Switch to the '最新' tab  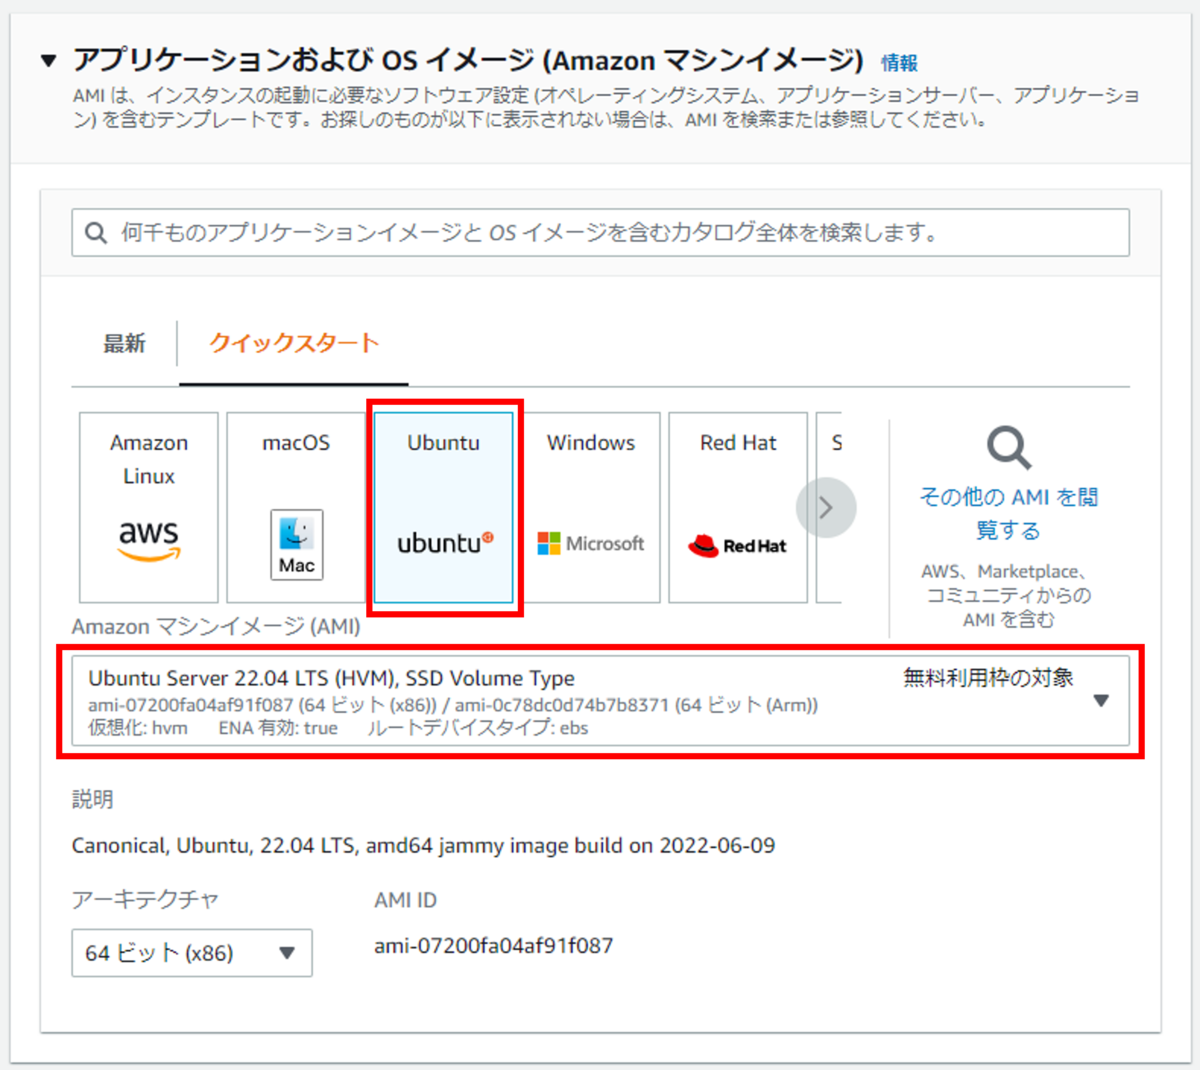(124, 344)
